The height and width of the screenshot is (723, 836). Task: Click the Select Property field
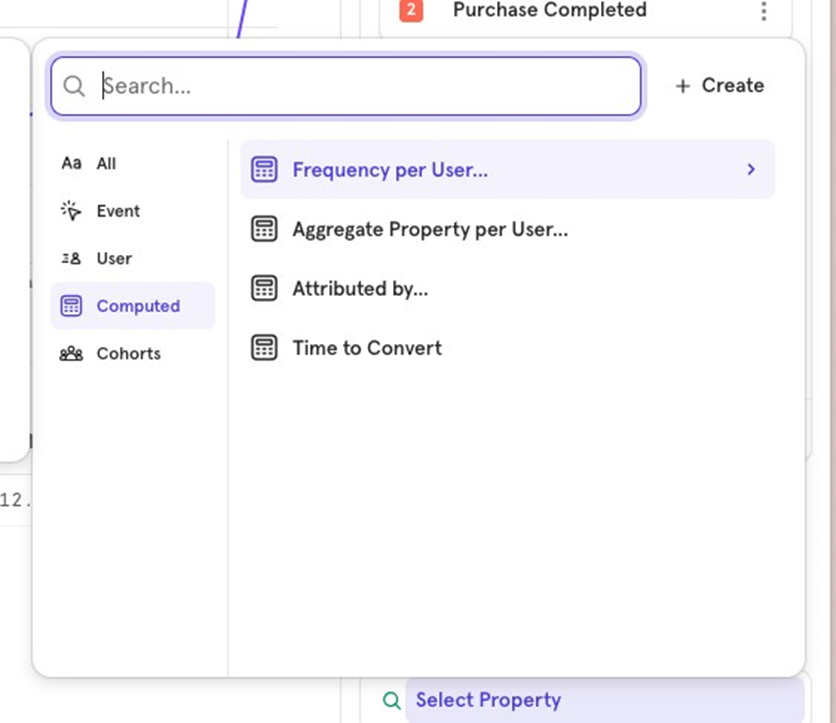pos(487,700)
